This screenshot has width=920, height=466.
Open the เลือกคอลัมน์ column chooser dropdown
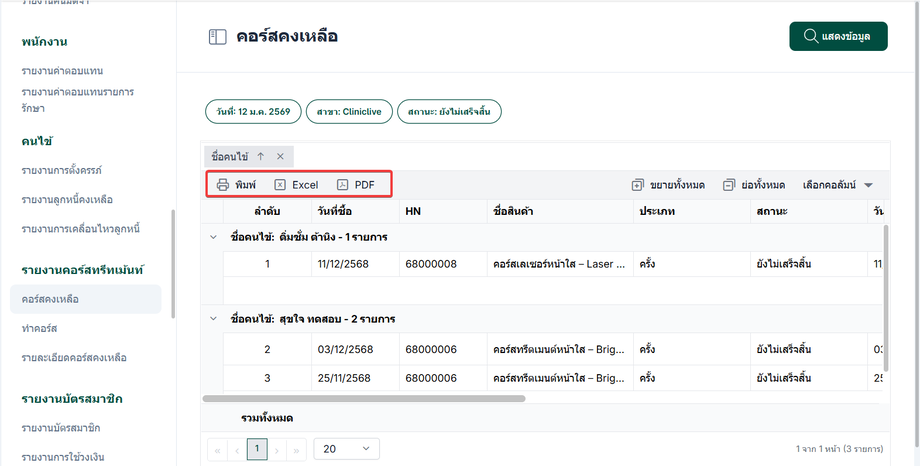pyautogui.click(x=838, y=185)
